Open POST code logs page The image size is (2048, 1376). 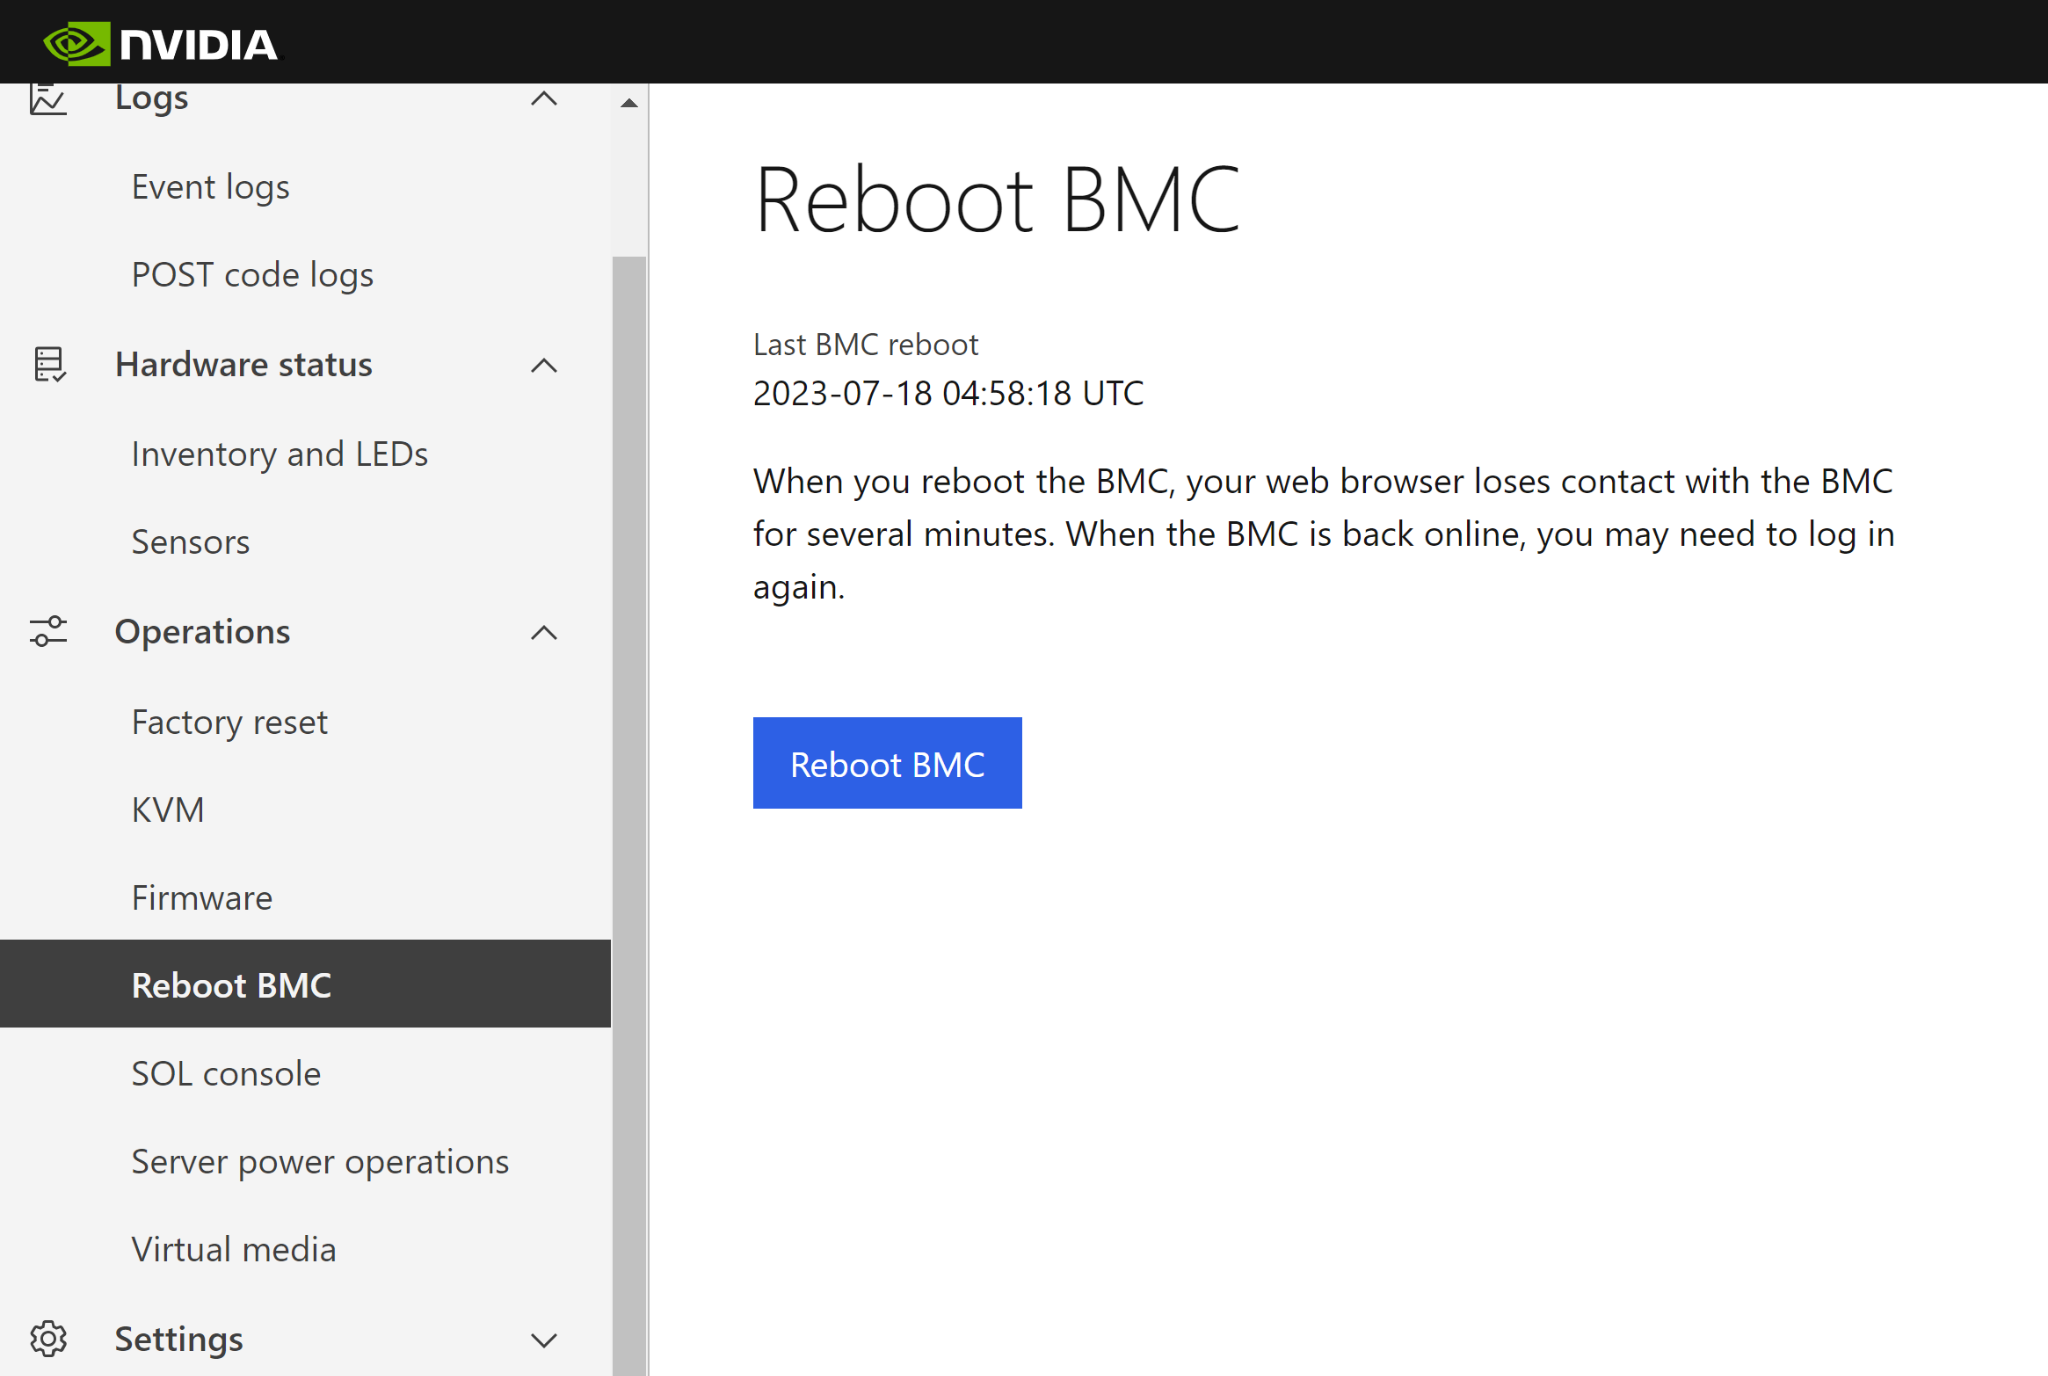click(x=252, y=275)
